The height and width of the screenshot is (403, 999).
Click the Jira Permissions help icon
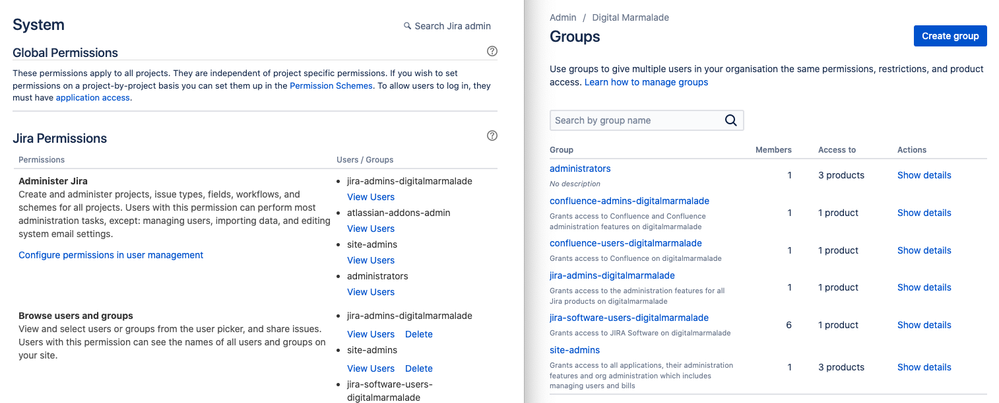(492, 136)
